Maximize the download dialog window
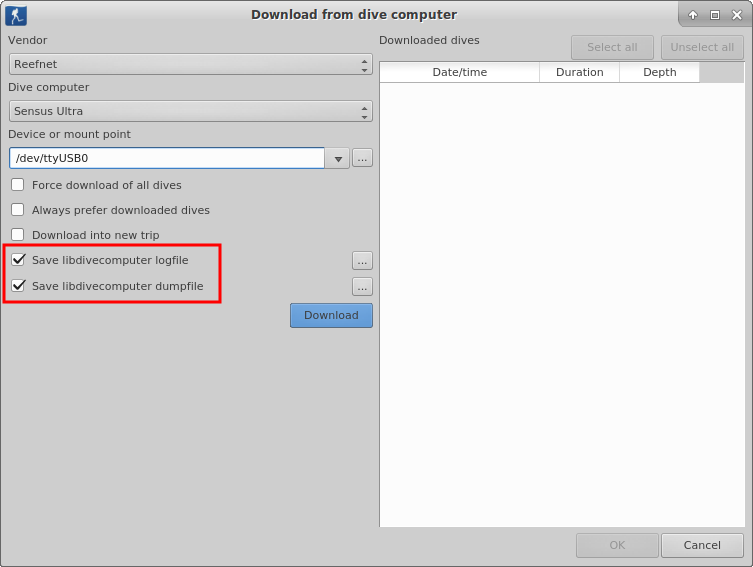Viewport: 753px width, 567px height. point(715,15)
